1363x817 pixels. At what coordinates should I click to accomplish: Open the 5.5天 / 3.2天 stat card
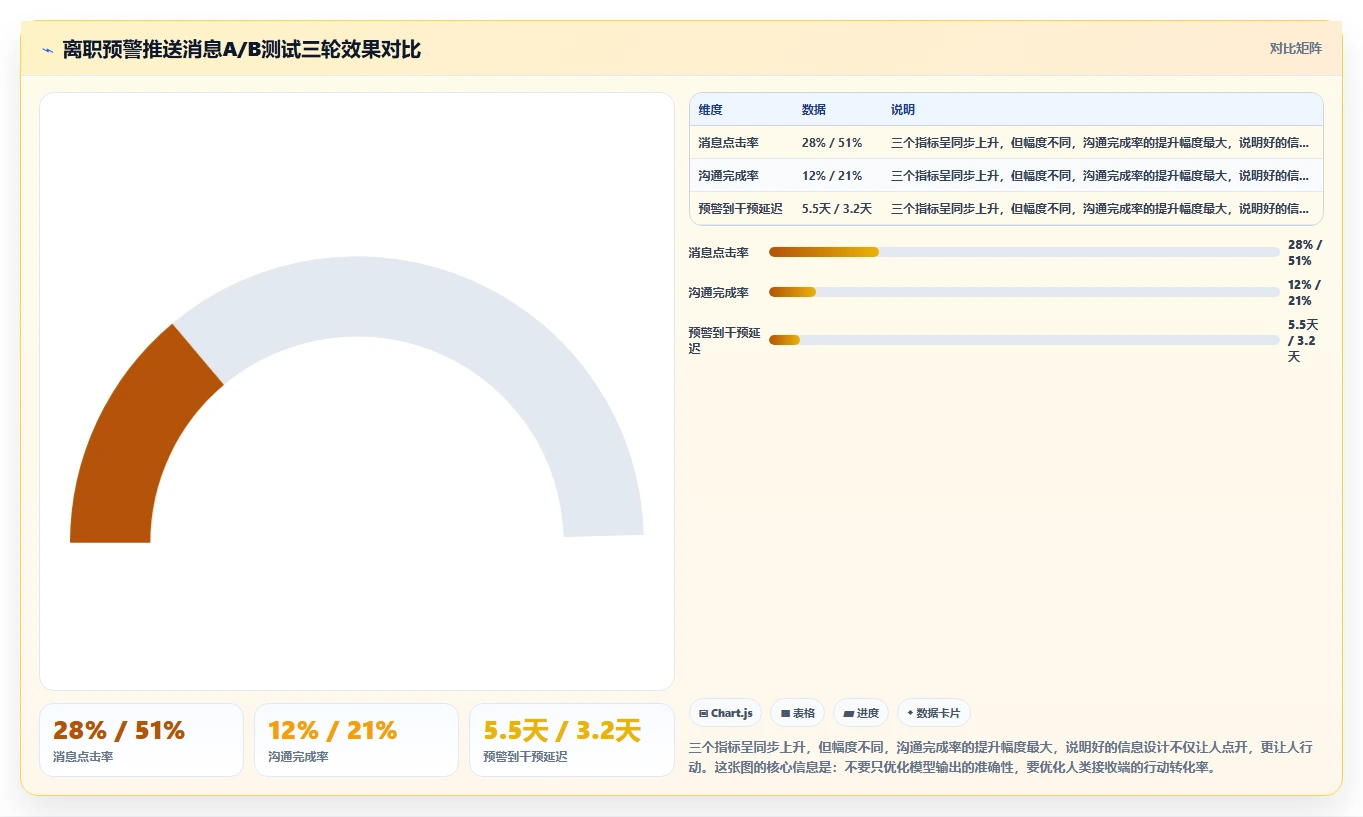click(x=571, y=740)
